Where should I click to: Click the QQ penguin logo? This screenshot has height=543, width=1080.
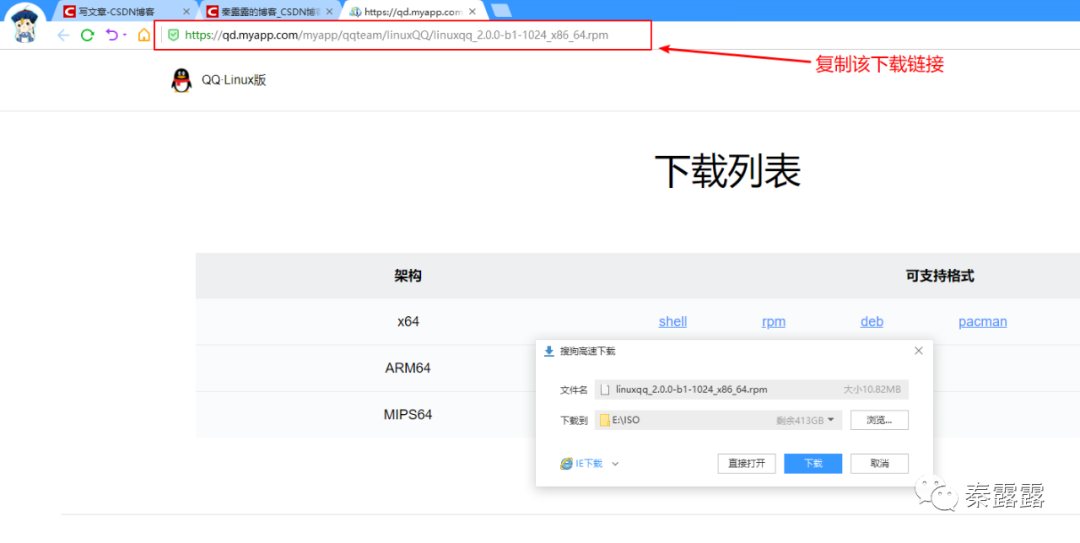(180, 80)
